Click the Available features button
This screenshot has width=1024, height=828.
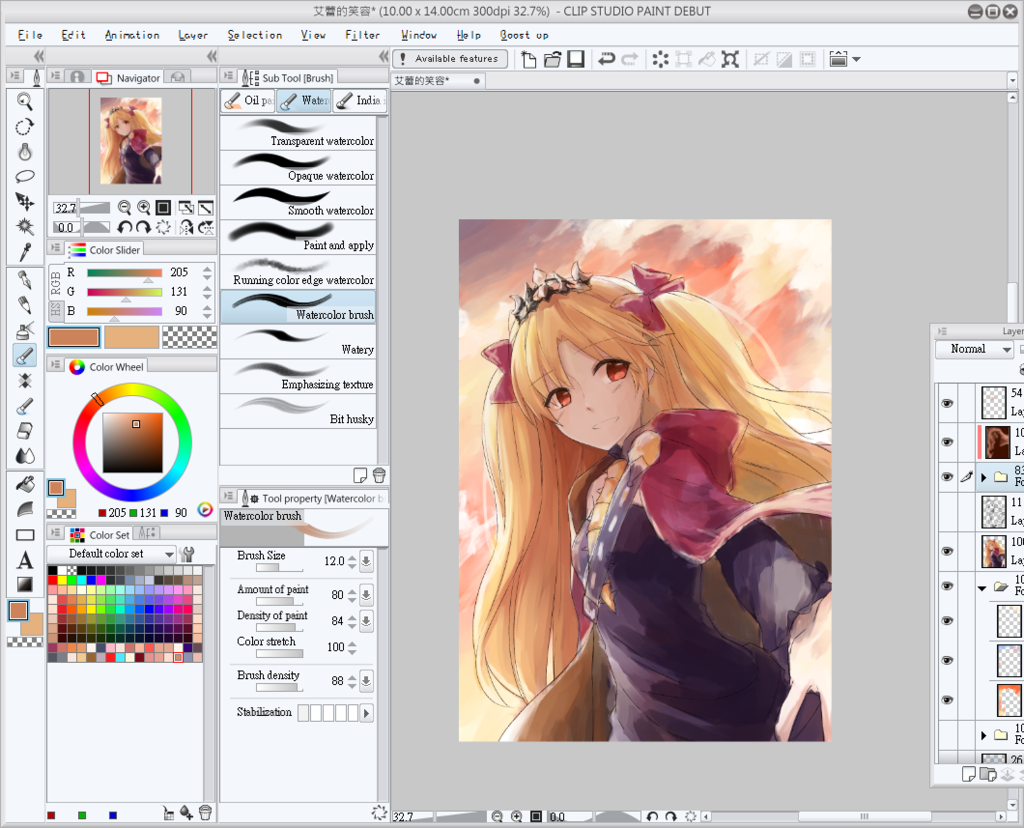point(449,59)
